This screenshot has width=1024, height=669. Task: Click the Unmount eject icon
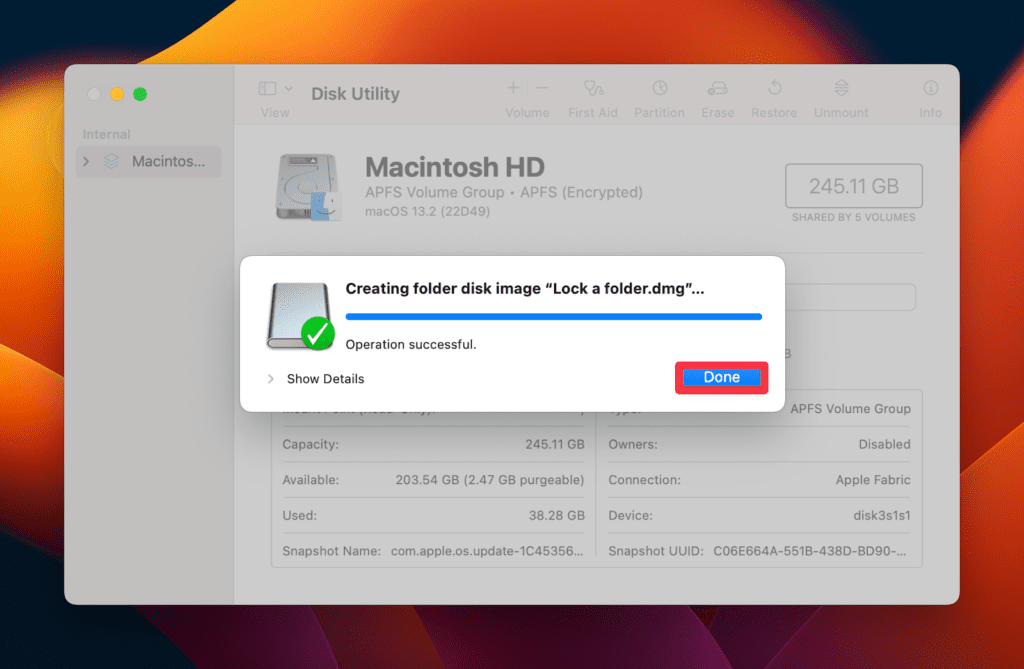click(841, 88)
